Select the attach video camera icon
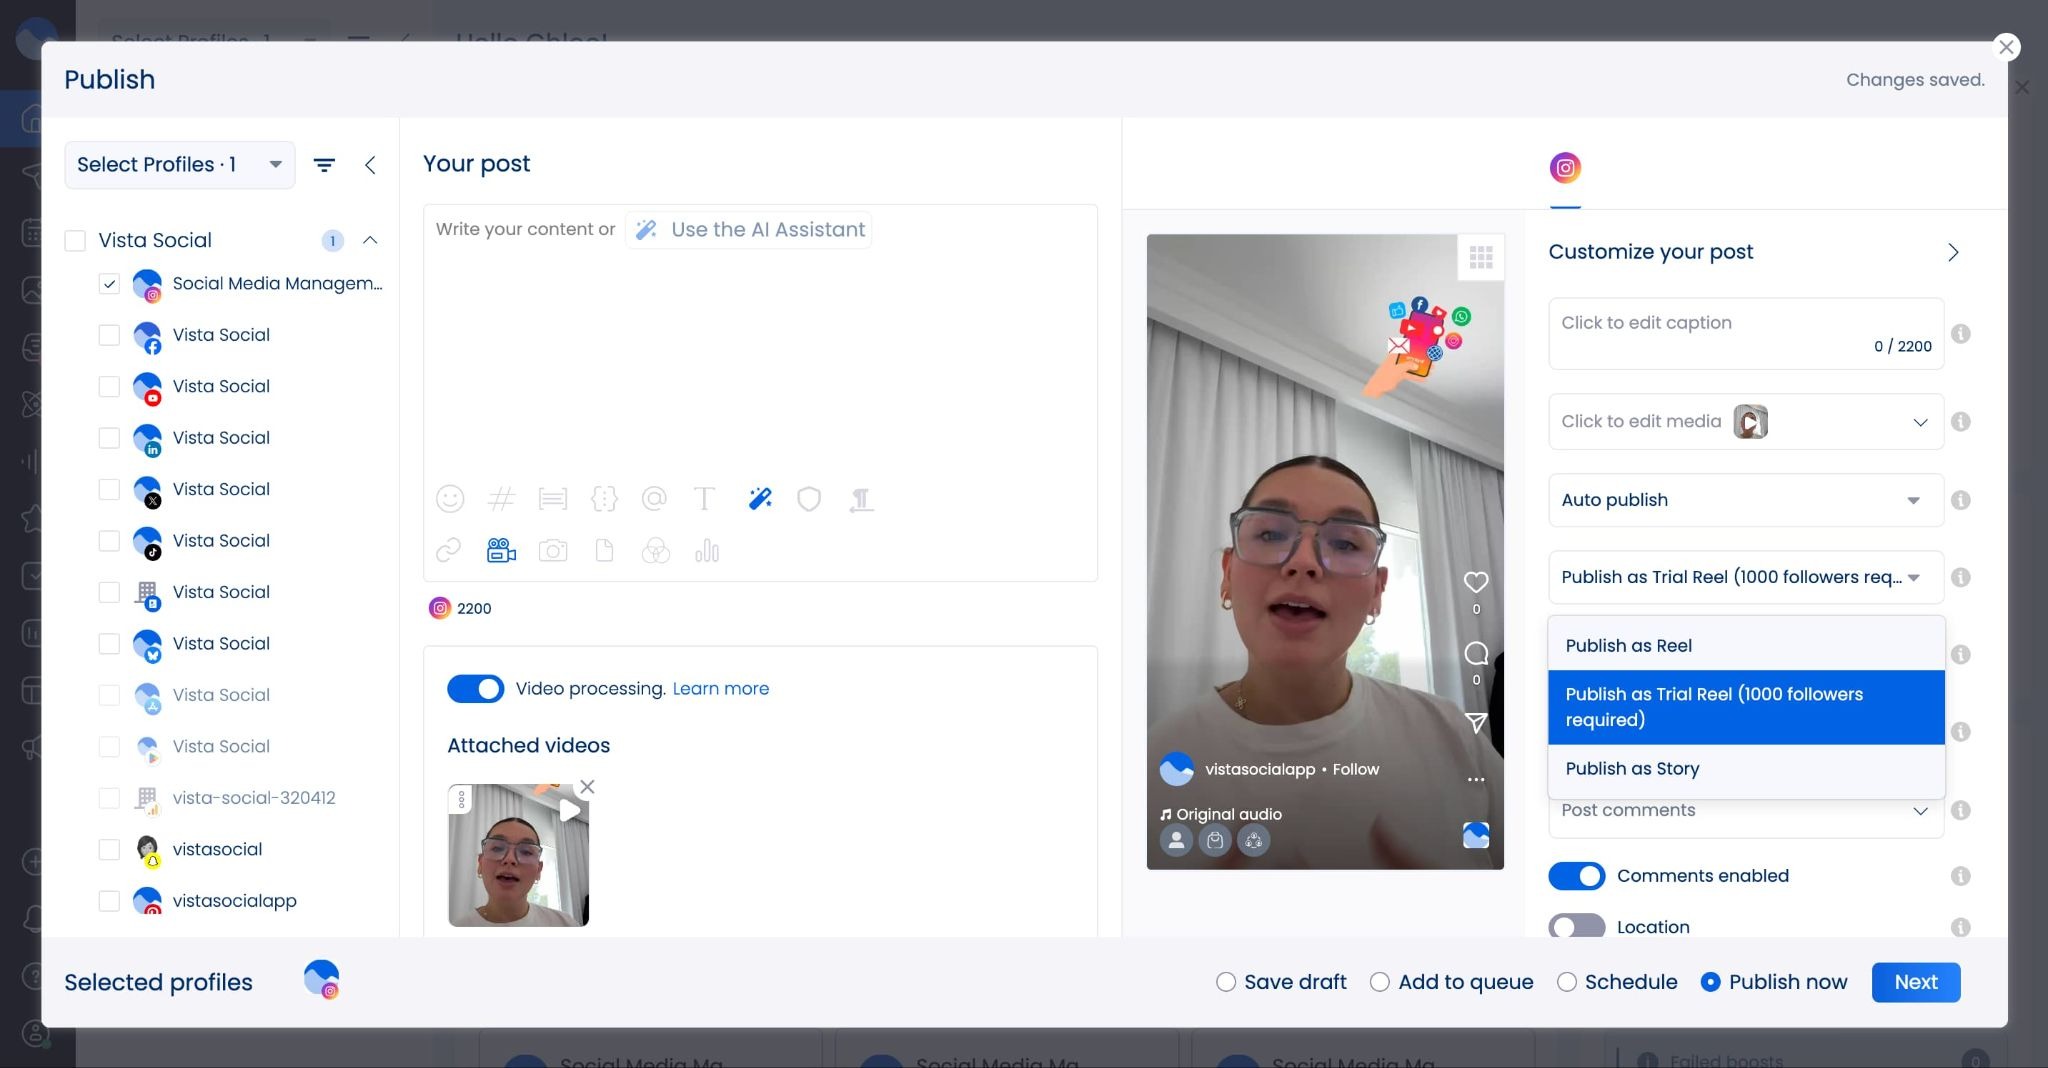 click(500, 550)
